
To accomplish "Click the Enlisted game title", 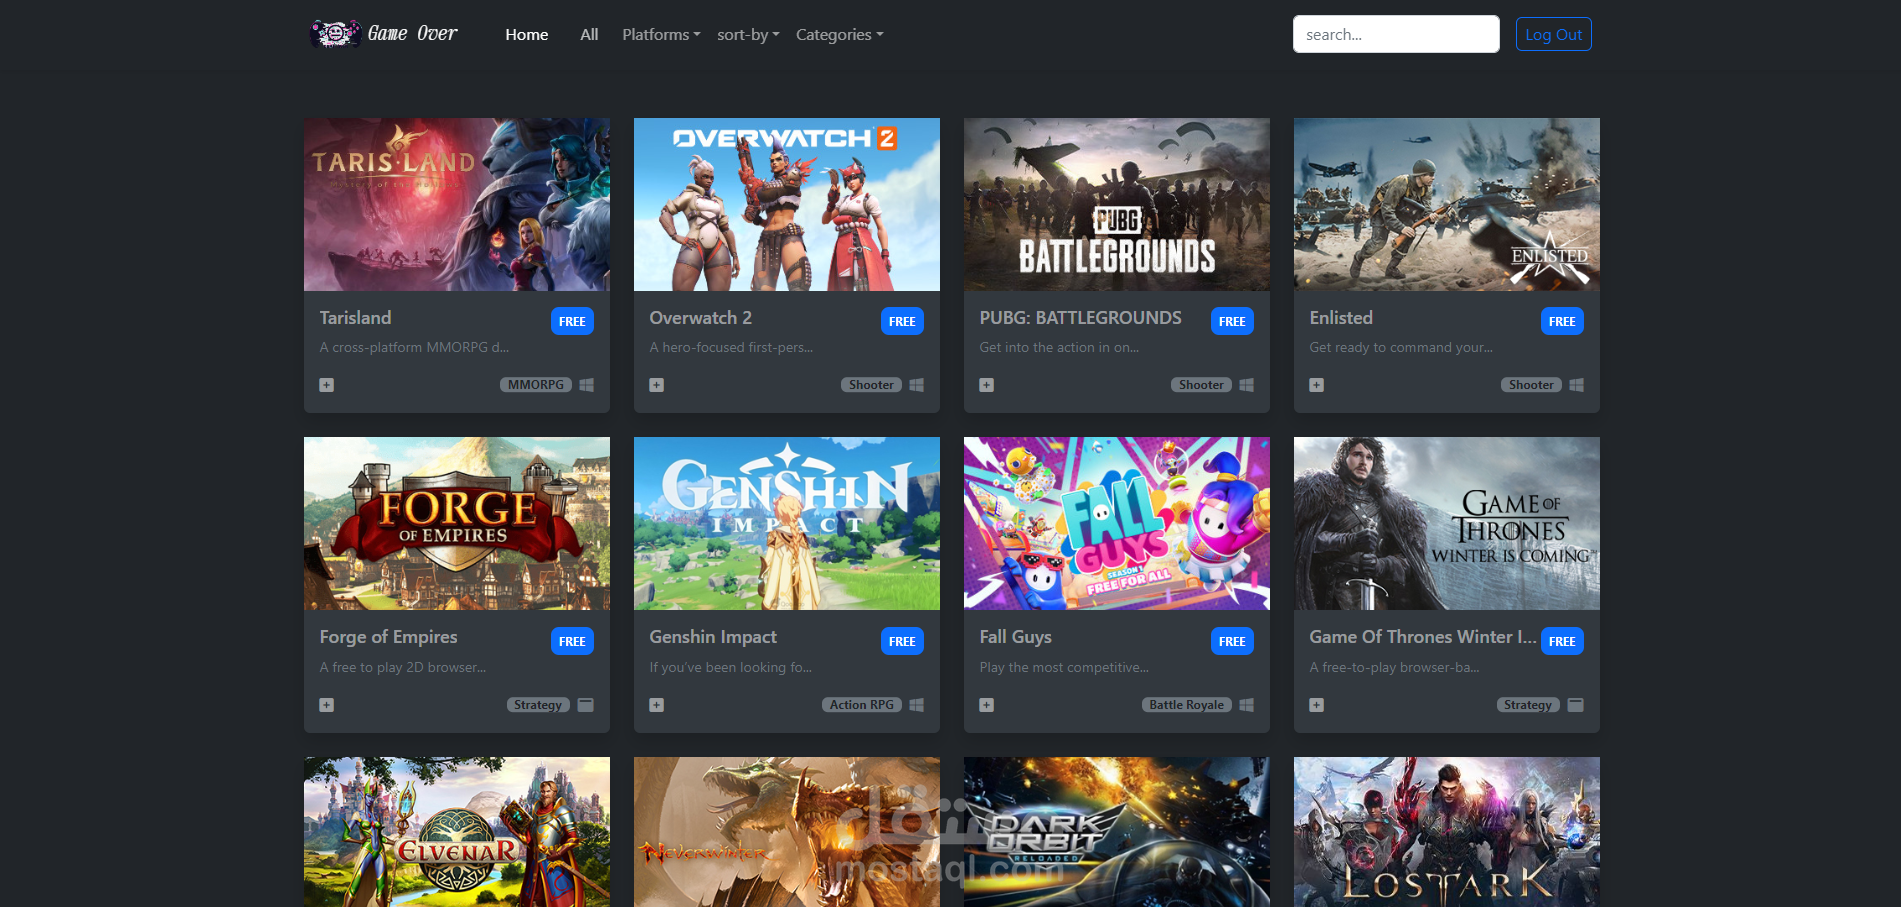I will point(1341,318).
